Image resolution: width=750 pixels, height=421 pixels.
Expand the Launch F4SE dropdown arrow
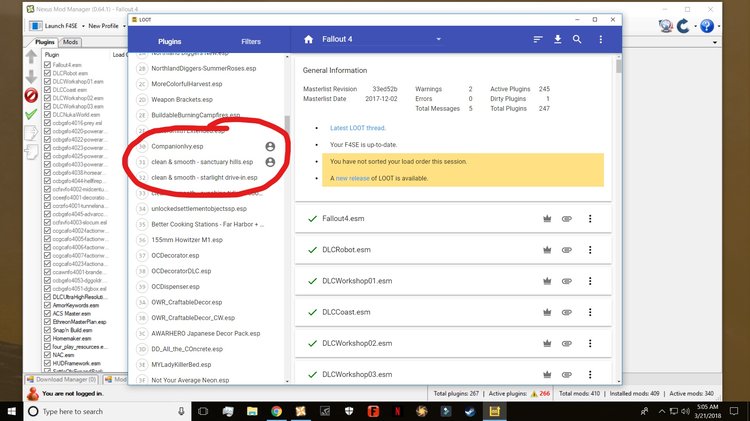click(x=83, y=26)
